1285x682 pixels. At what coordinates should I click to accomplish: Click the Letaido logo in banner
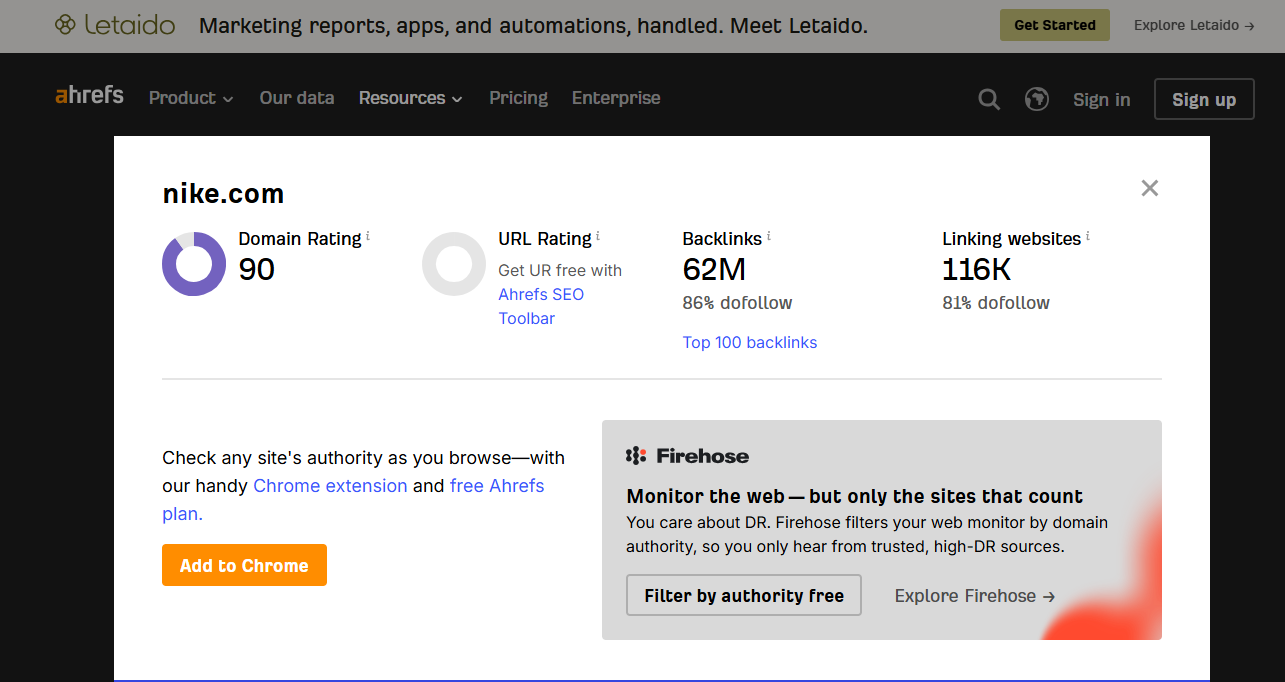[115, 25]
